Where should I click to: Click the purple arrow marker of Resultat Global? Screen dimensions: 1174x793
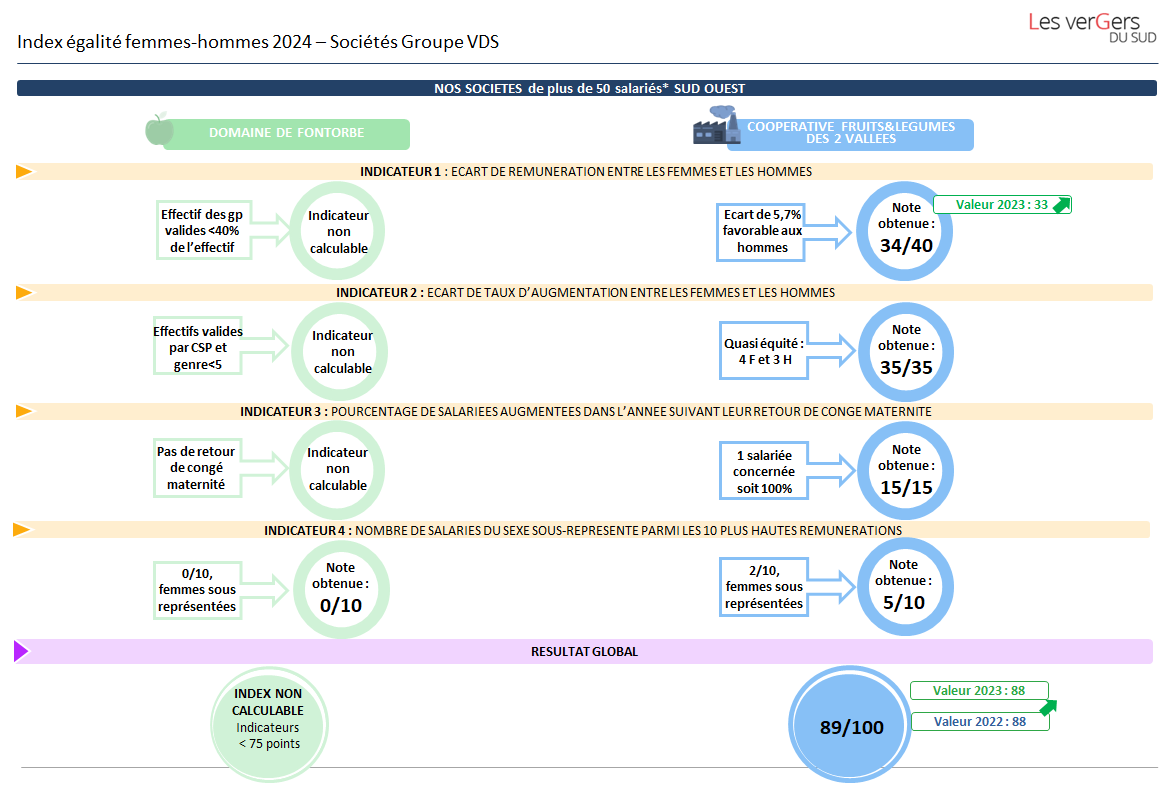point(21,651)
